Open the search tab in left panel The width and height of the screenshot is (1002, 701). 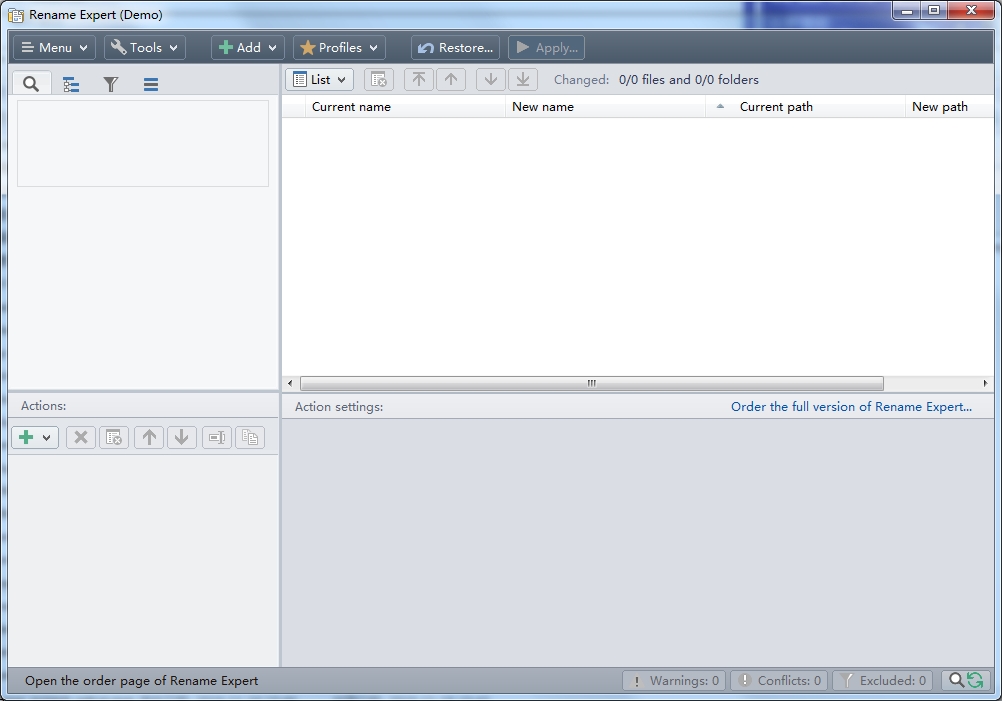point(31,84)
